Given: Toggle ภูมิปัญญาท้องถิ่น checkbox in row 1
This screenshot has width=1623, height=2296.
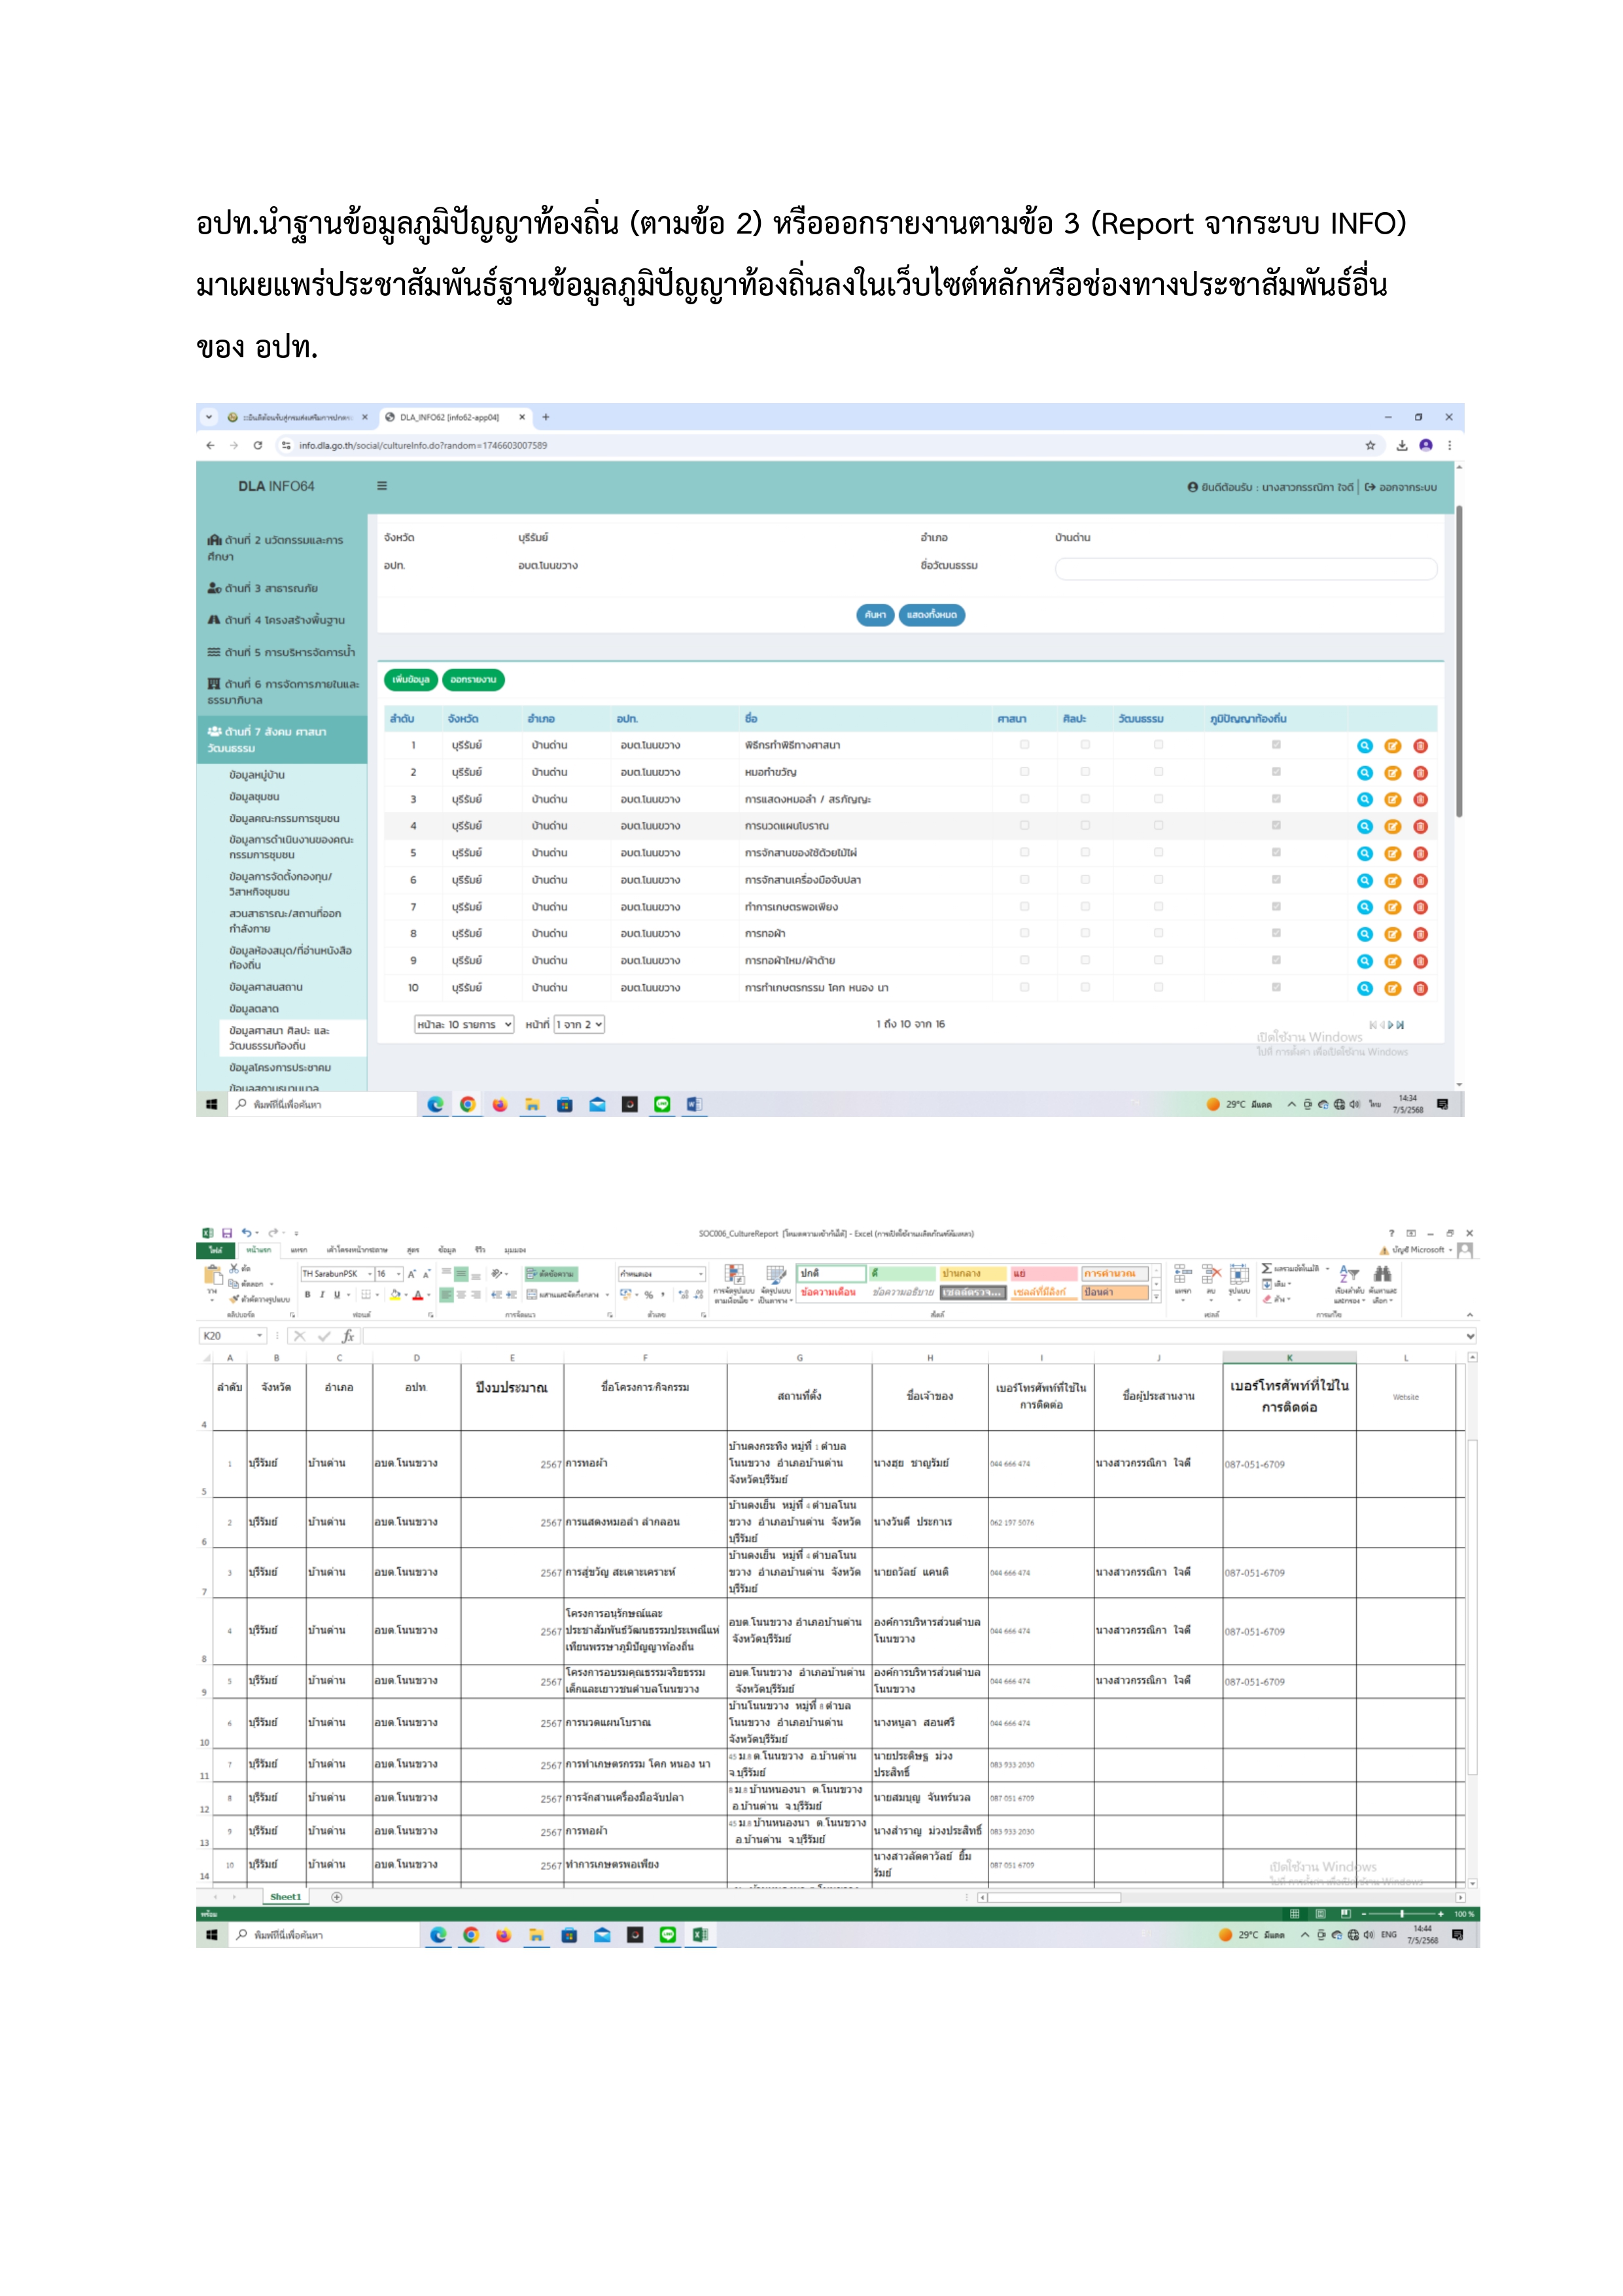Looking at the screenshot, I should click(1276, 745).
